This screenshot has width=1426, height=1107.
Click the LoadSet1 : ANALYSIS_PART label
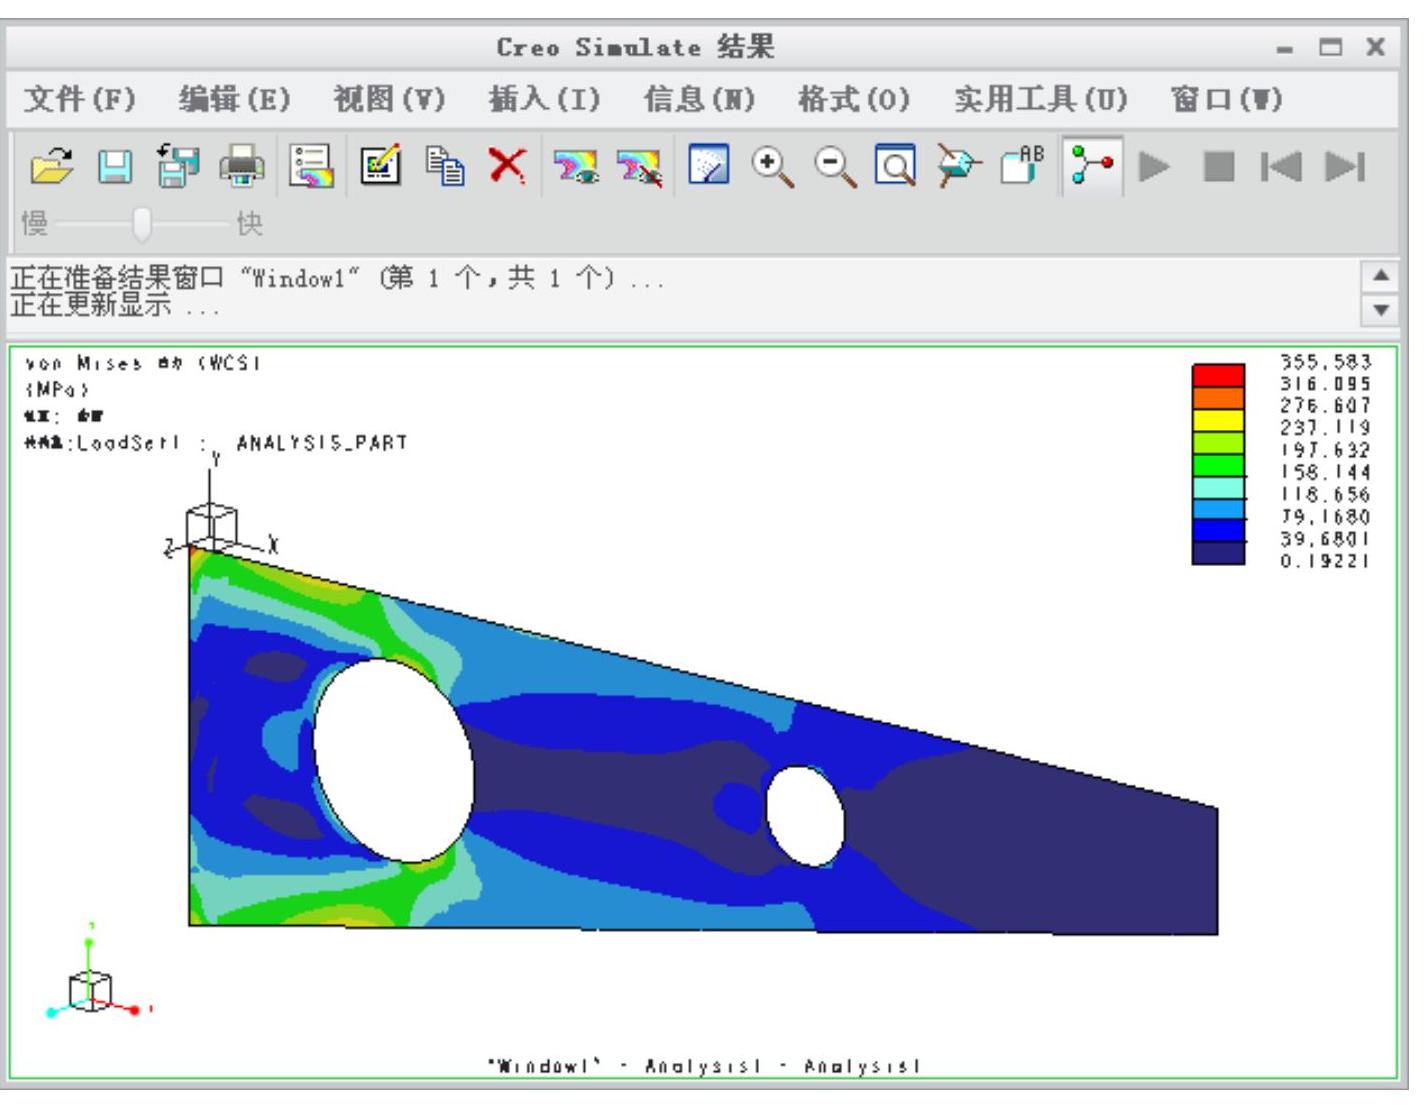point(217,443)
